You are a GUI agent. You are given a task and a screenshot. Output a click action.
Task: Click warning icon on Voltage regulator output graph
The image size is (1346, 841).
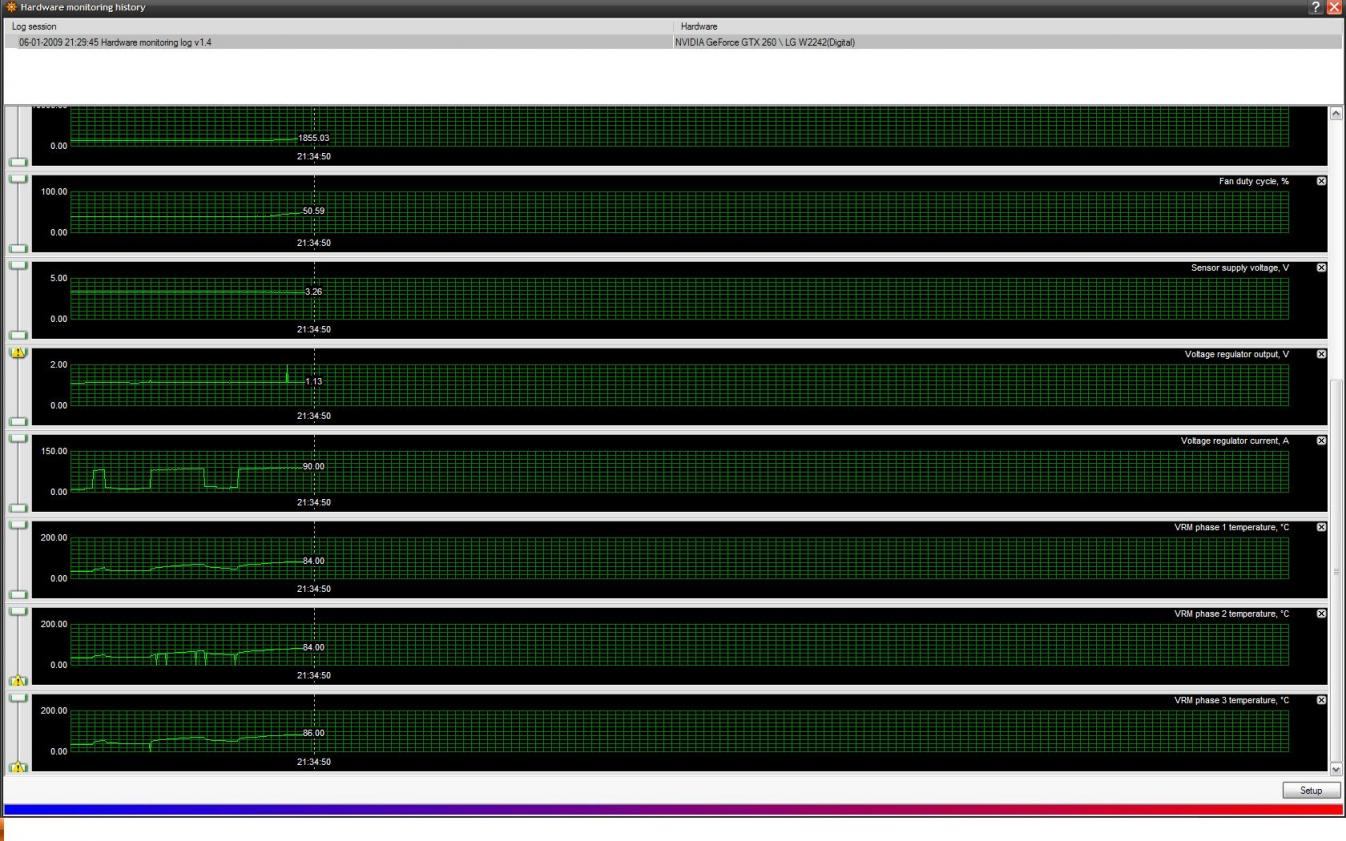[x=18, y=352]
